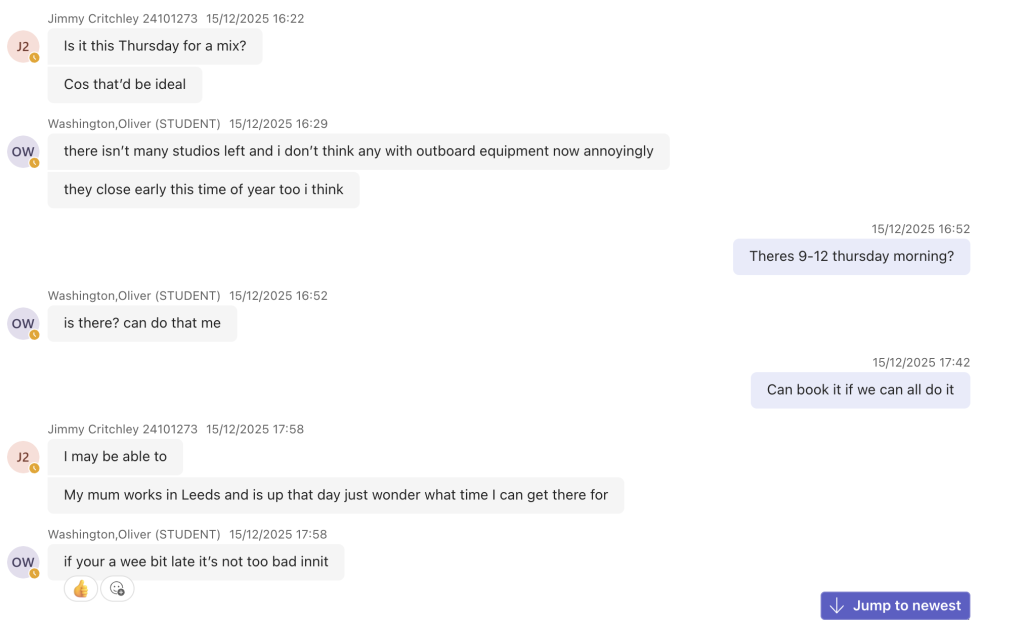The image size is (1024, 627).
Task: Click the message about studios with outboard equipment
Action: 358,152
